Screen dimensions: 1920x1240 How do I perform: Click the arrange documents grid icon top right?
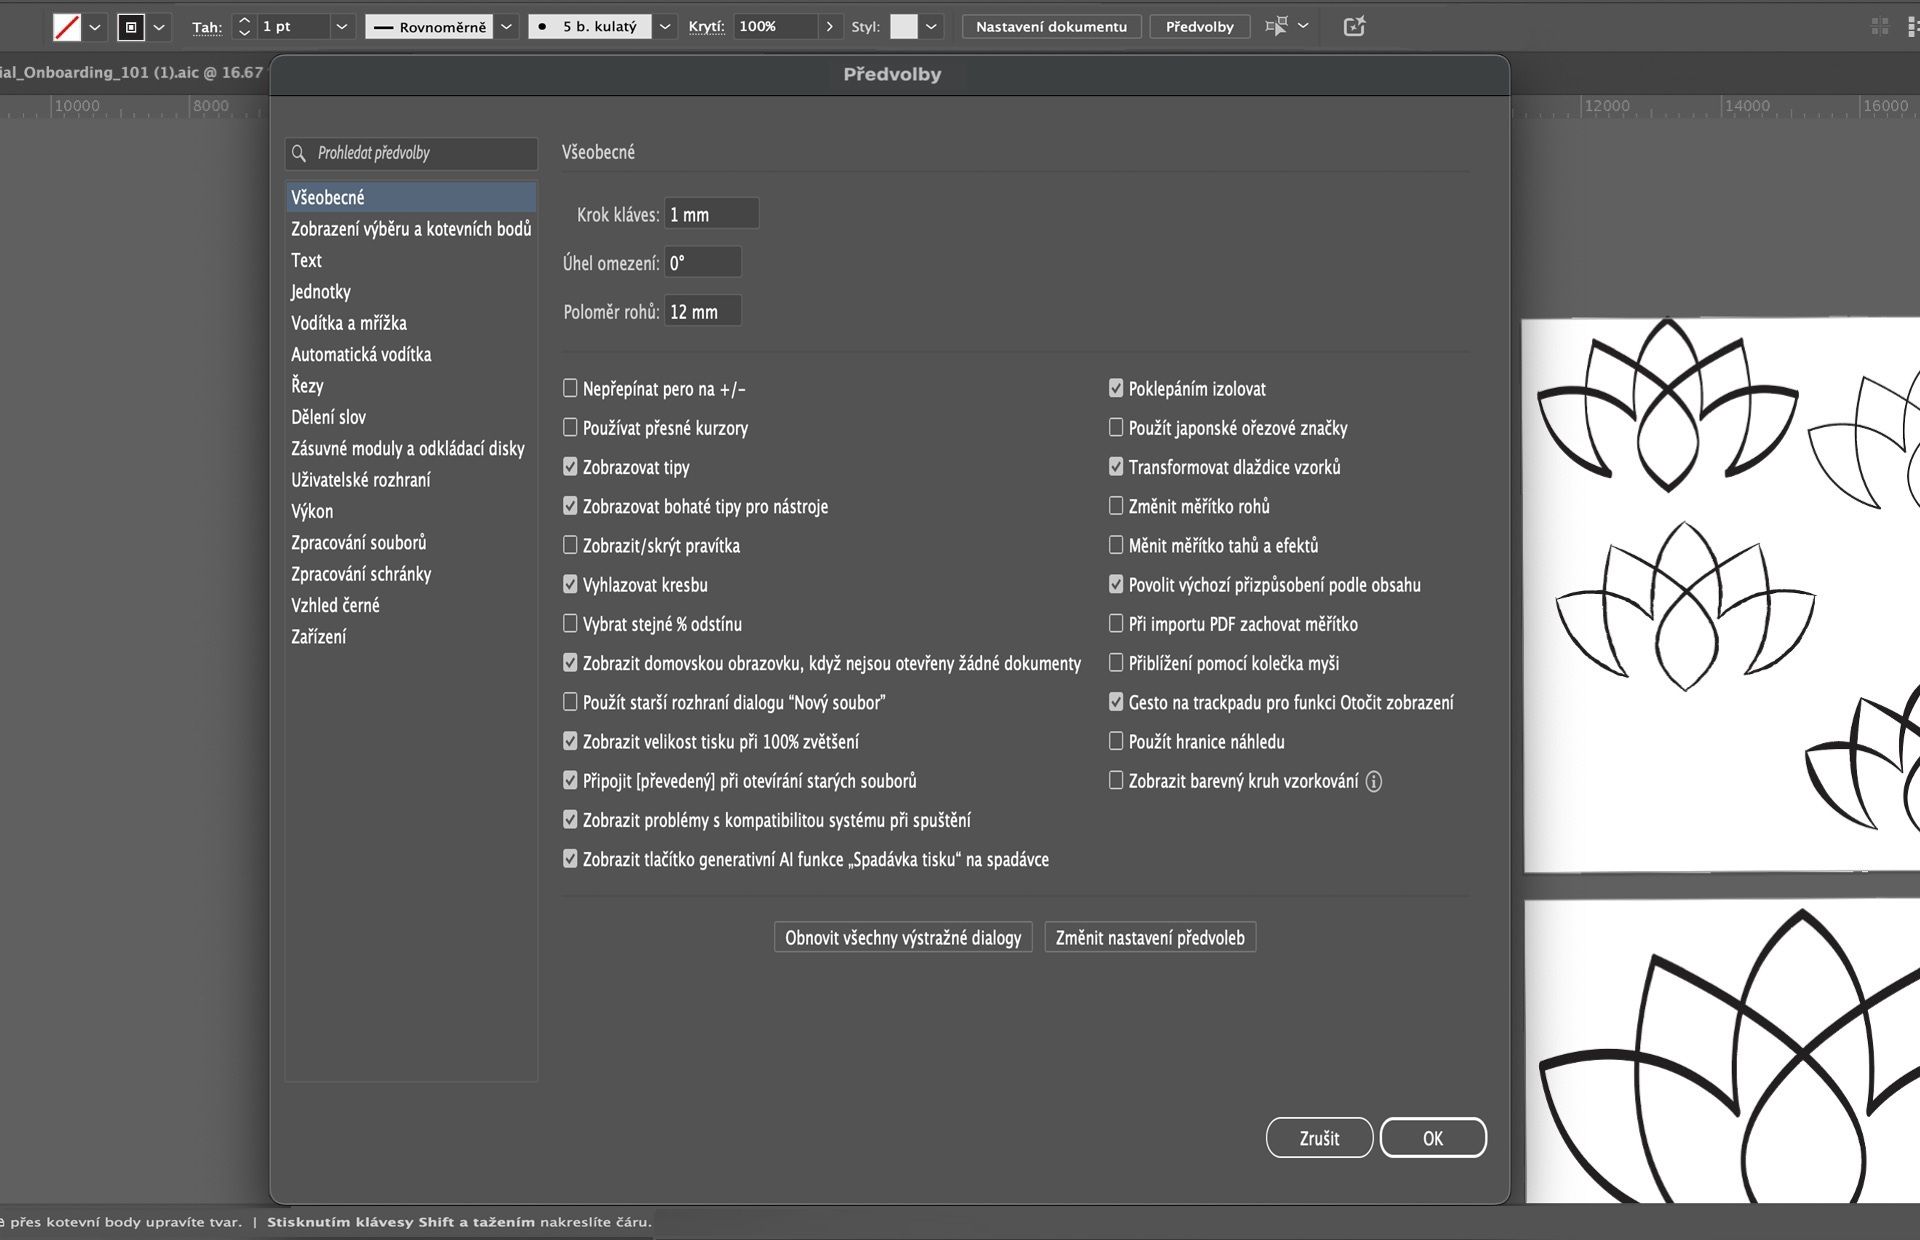1878,26
